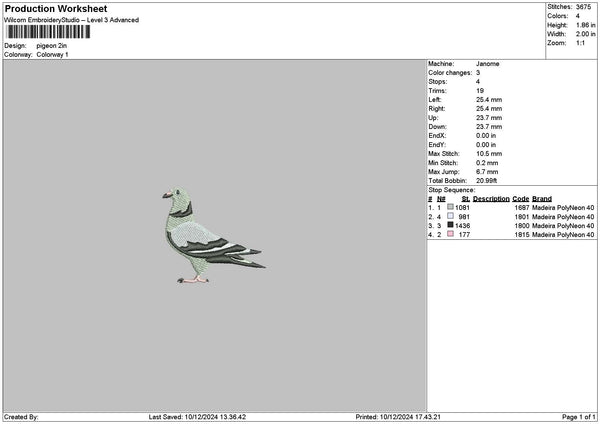600x424 pixels.
Task: Click stitch count 1081 in stop sequence
Action: 462,208
